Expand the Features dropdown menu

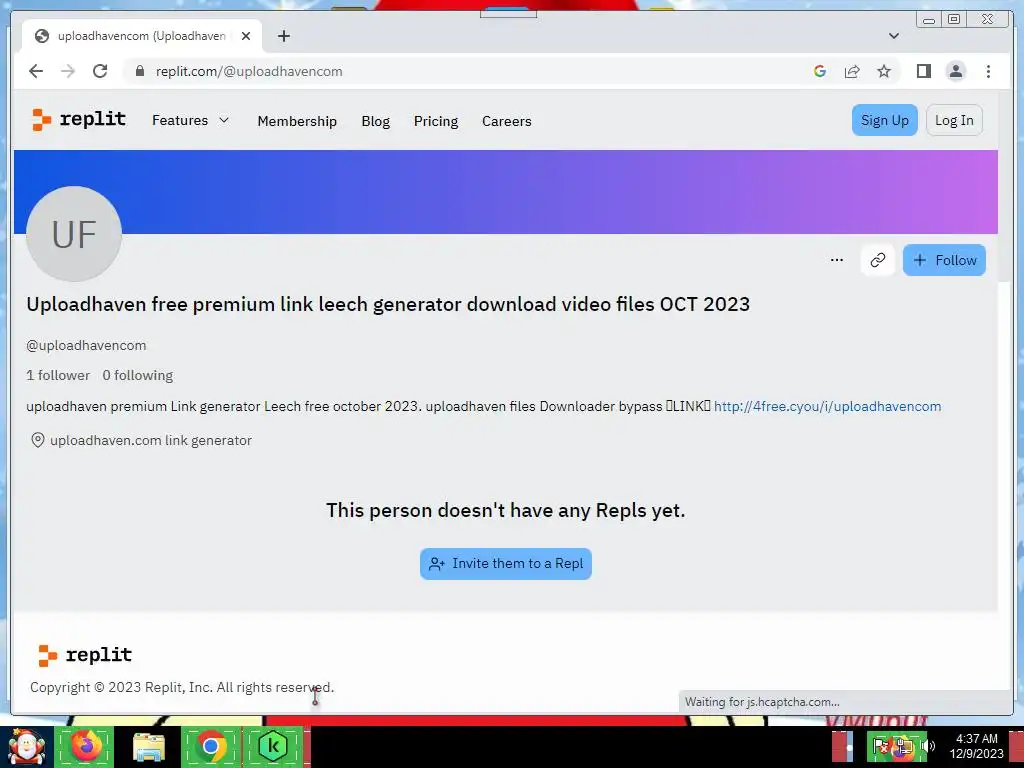[191, 120]
